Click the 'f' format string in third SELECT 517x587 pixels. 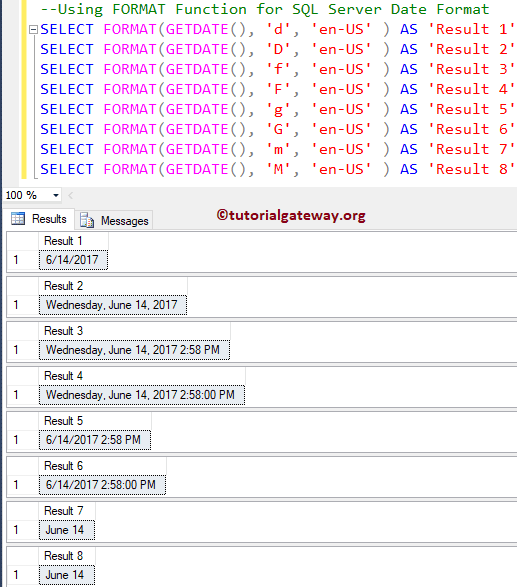click(x=278, y=69)
